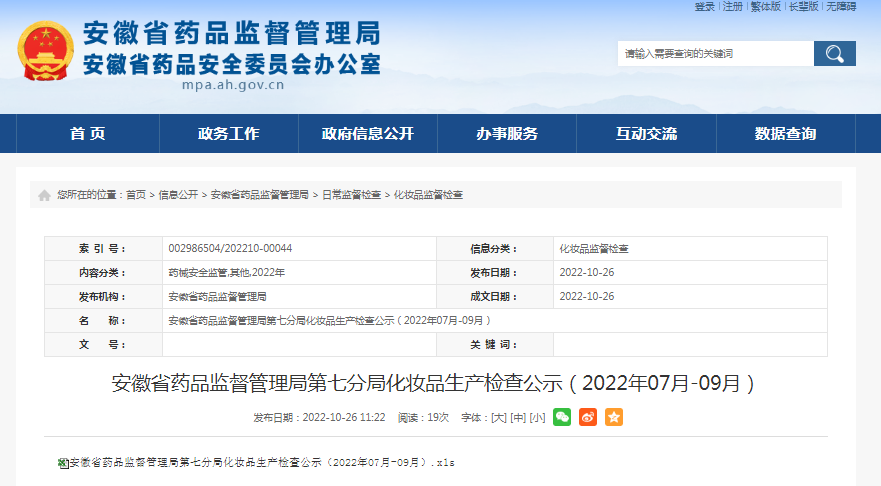
Task: Switch to 繁体版 version
Action: pos(766,6)
